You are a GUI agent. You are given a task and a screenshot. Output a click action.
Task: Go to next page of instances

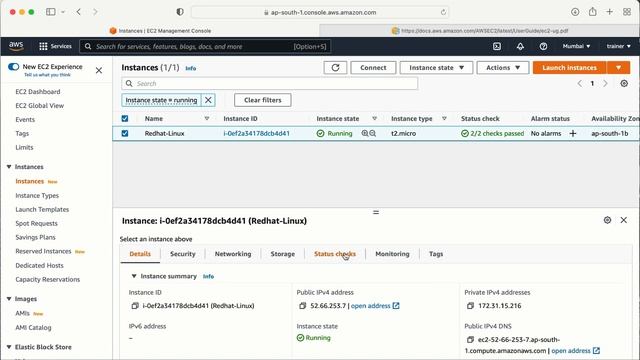[605, 84]
